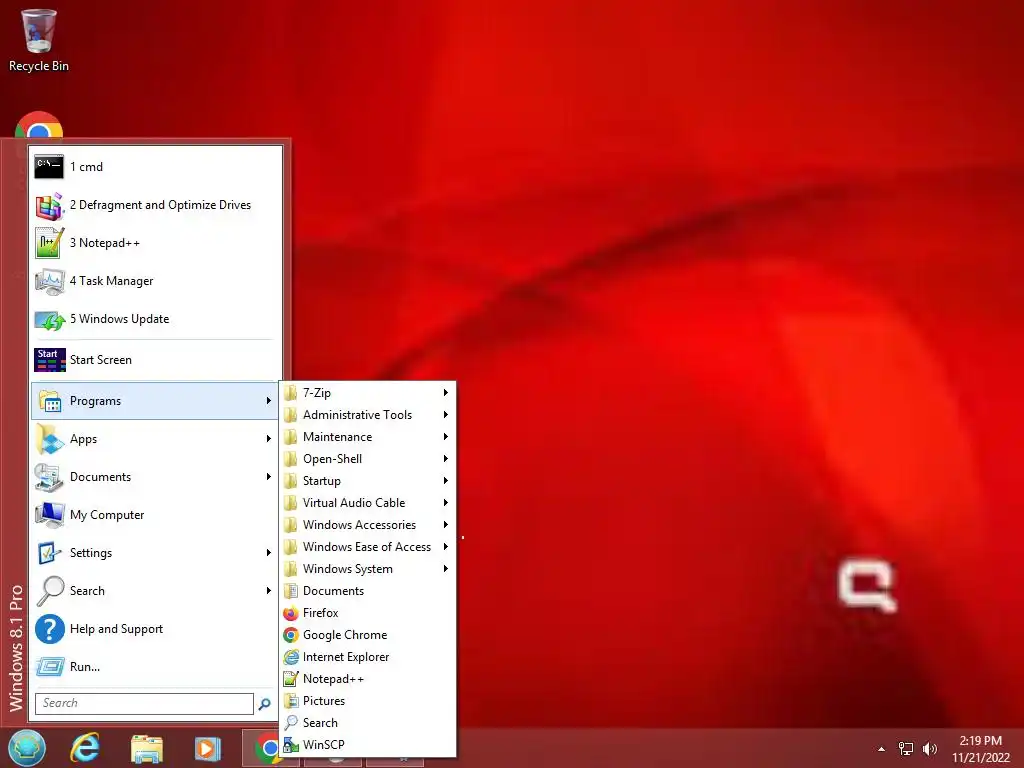This screenshot has width=1024, height=768.
Task: Open the Documents item in the start menu
Action: pyautogui.click(x=155, y=477)
